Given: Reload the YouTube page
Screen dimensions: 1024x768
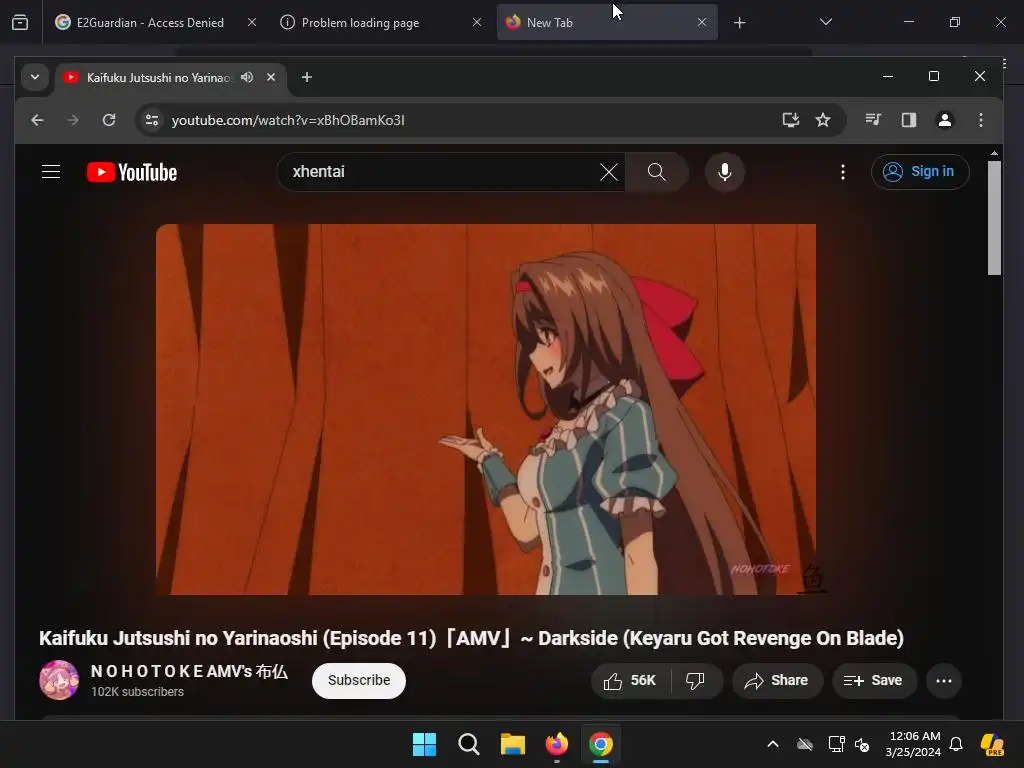Looking at the screenshot, I should 109,120.
